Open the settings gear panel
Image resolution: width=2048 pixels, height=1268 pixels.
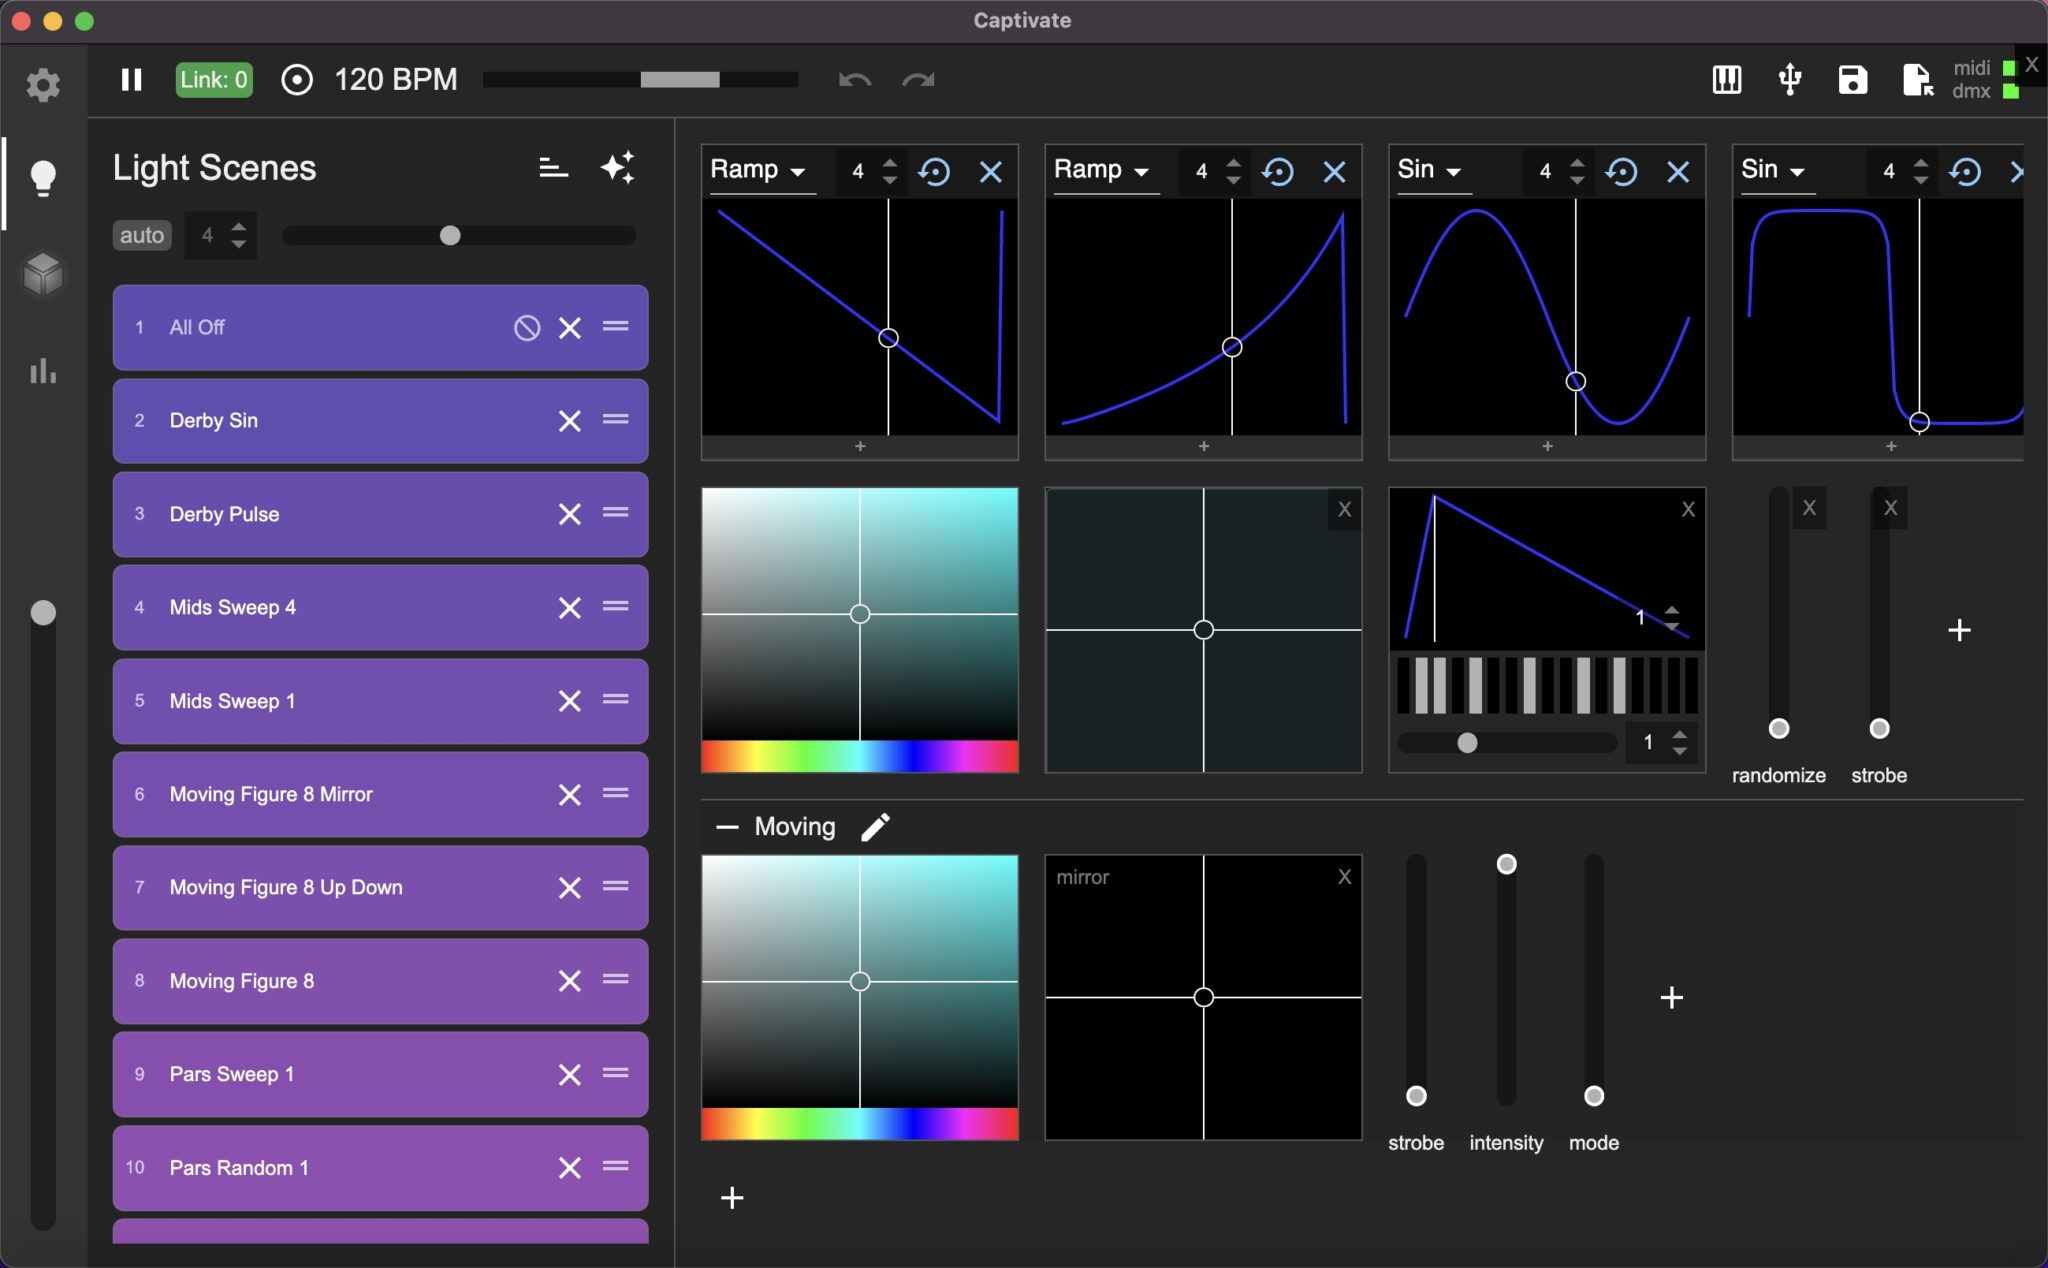pyautogui.click(x=43, y=85)
